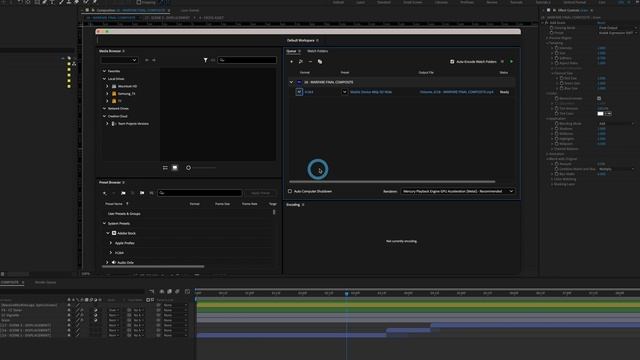Click the Preset Browser horizontal scrollbar

tap(153, 267)
